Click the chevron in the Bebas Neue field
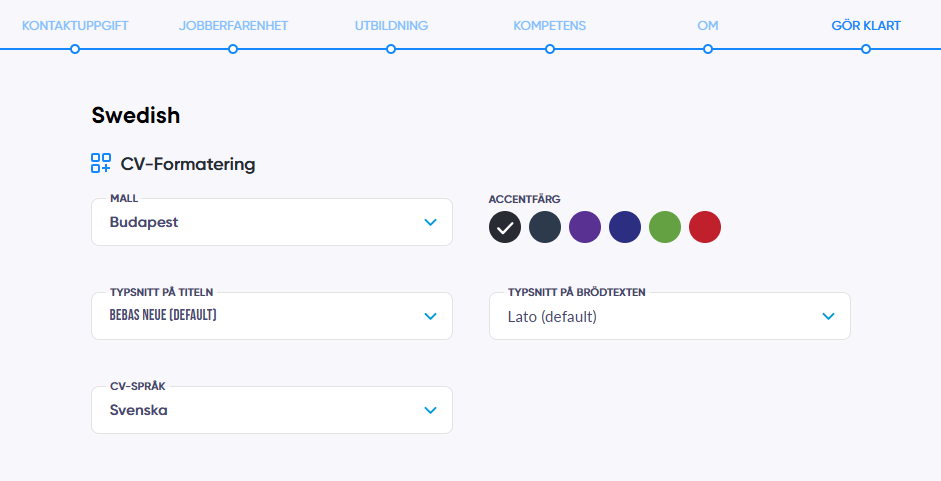941x481 pixels. [430, 316]
